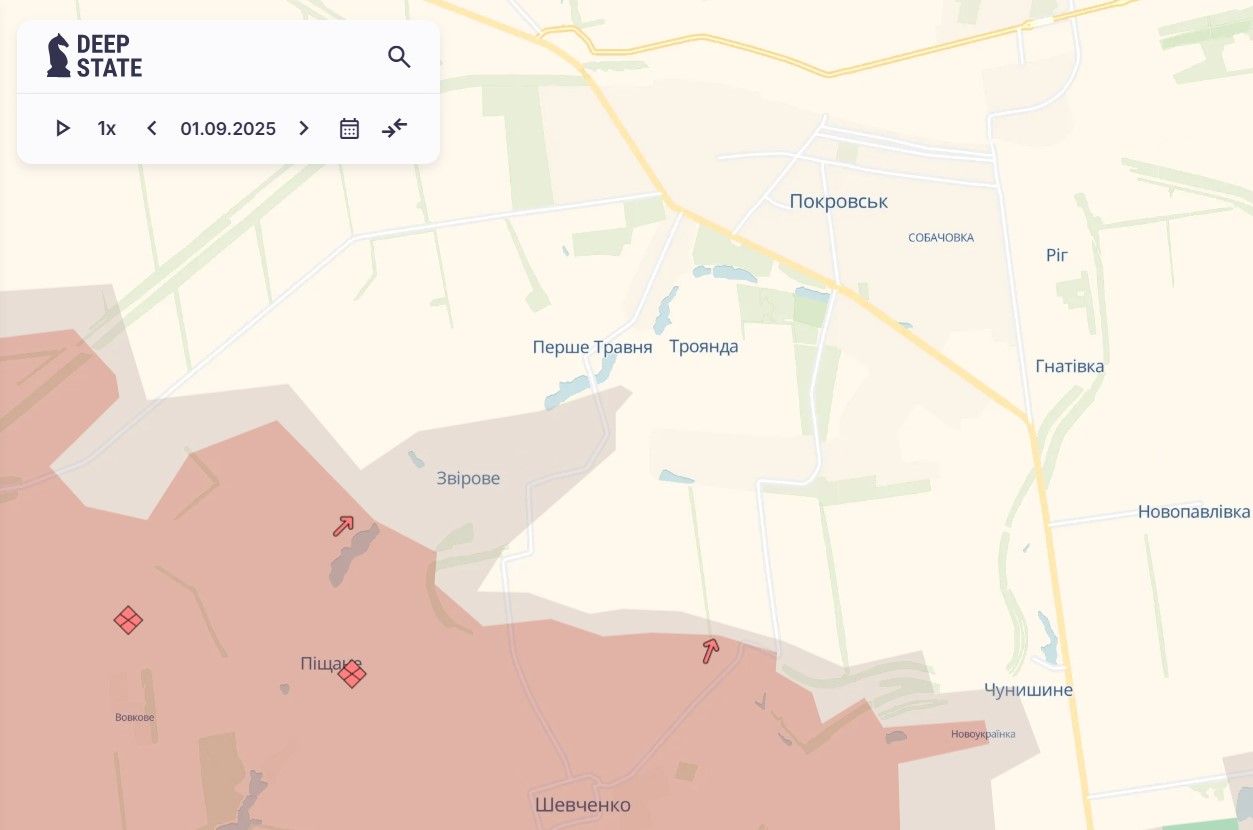
Task: Open the calendar date picker
Action: point(349,128)
